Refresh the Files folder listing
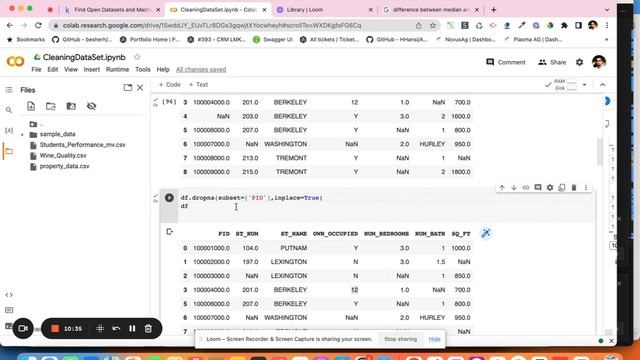The height and width of the screenshot is (360, 640). click(51, 106)
